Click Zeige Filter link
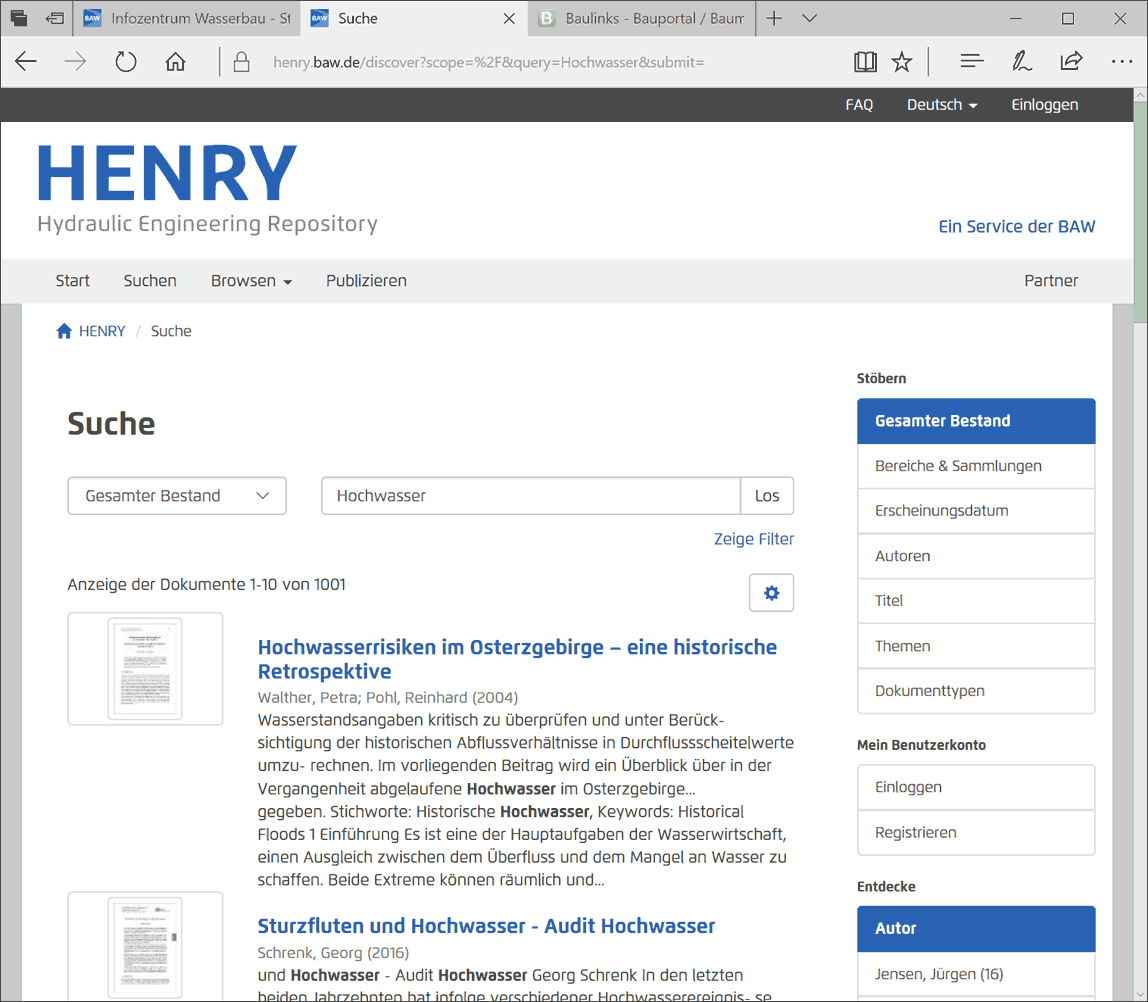Viewport: 1148px width, 1002px height. (x=754, y=539)
